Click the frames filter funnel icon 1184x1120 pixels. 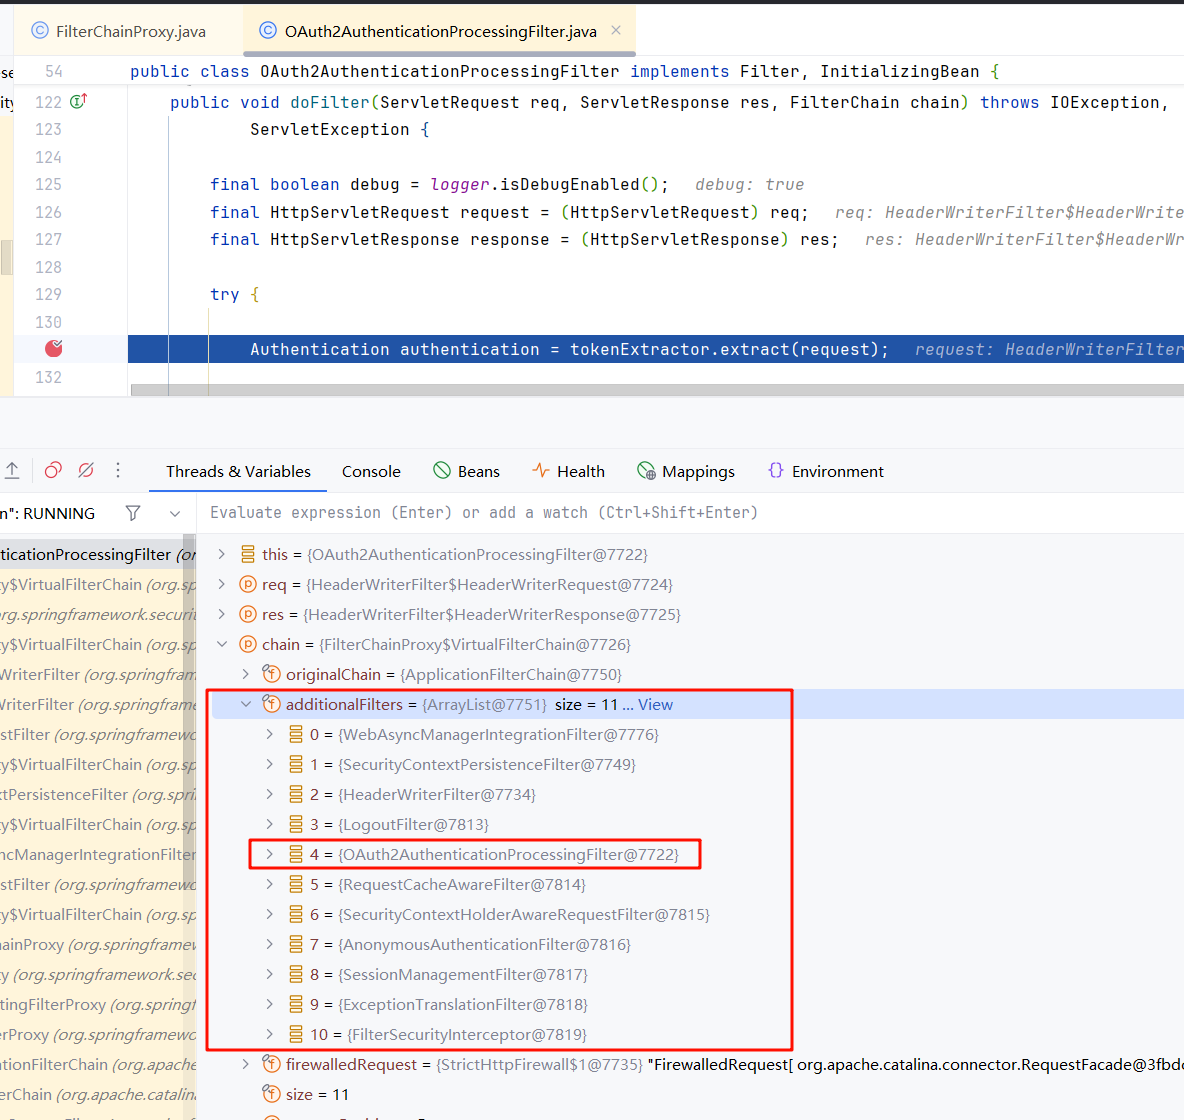(x=133, y=514)
